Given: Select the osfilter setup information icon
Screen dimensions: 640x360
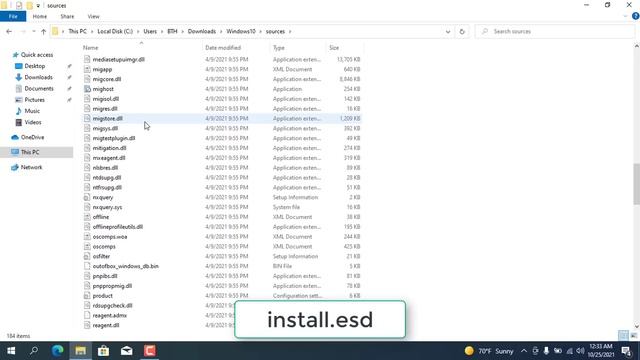Looking at the screenshot, I should pos(87,256).
